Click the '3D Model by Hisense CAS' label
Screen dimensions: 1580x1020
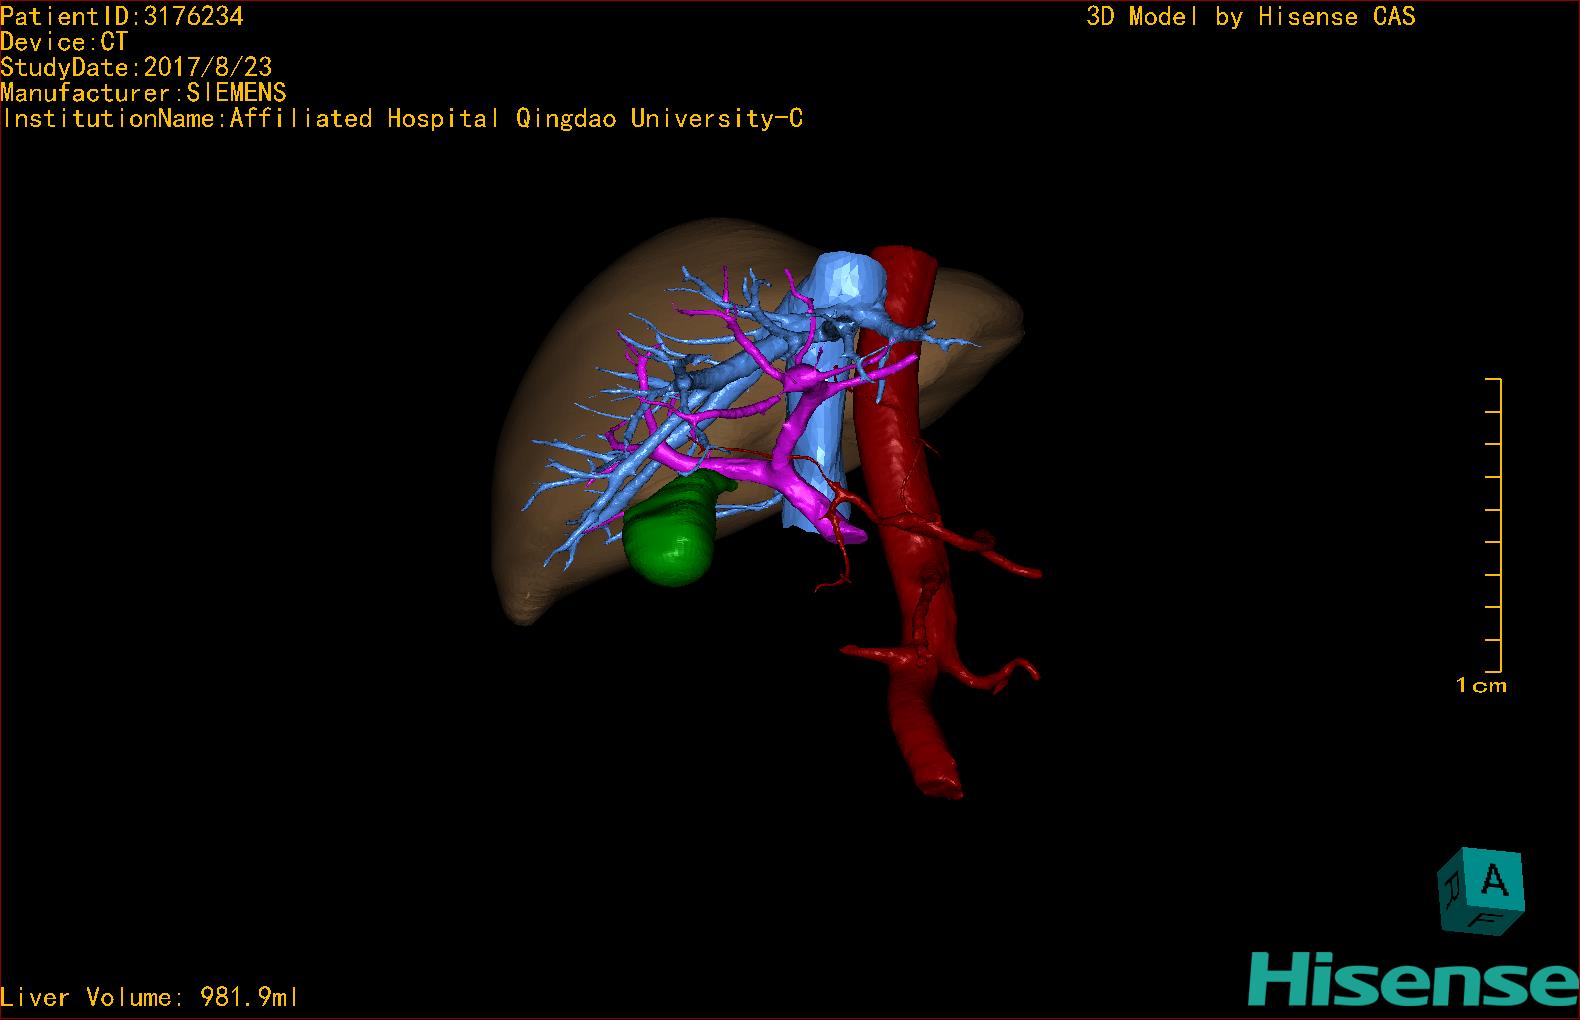pyautogui.click(x=1251, y=16)
